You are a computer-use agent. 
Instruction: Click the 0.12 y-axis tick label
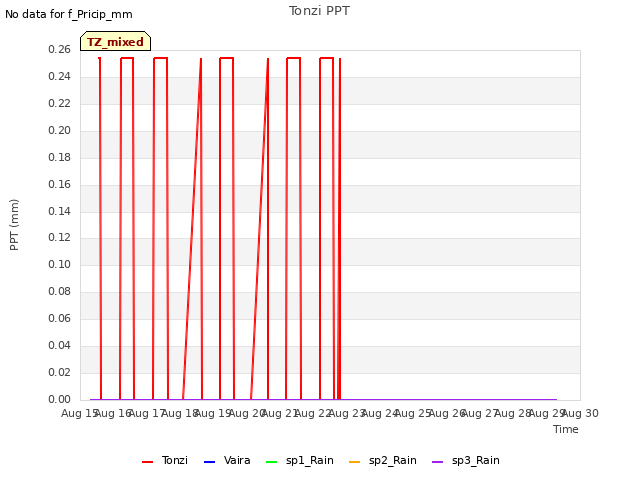[x=60, y=237]
